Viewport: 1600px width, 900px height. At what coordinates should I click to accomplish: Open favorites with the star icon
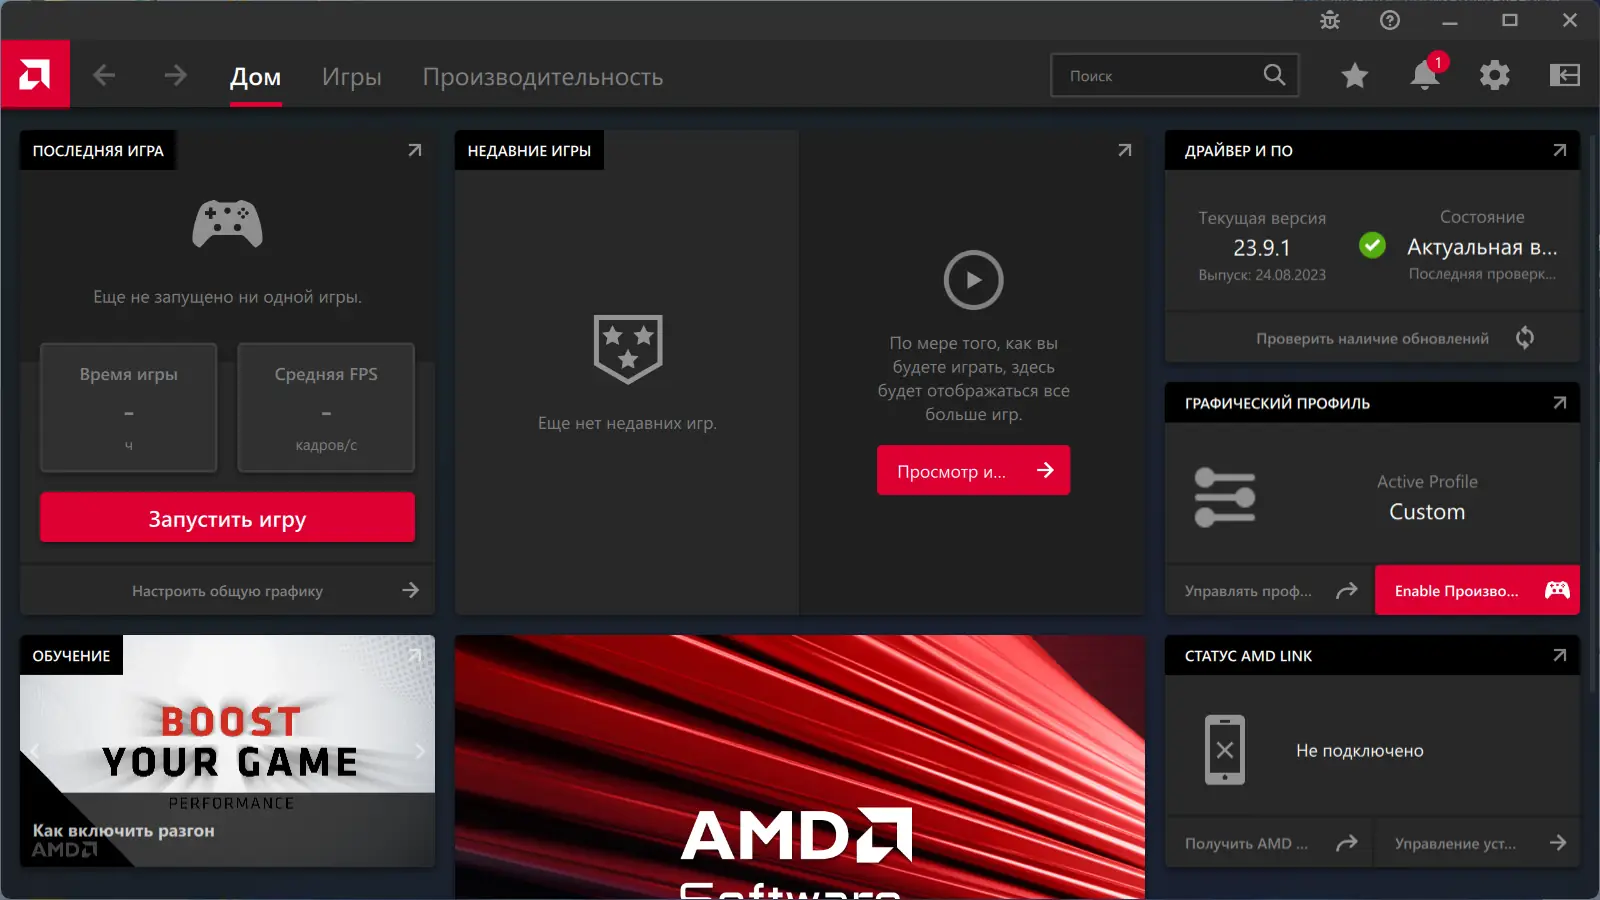pos(1354,75)
